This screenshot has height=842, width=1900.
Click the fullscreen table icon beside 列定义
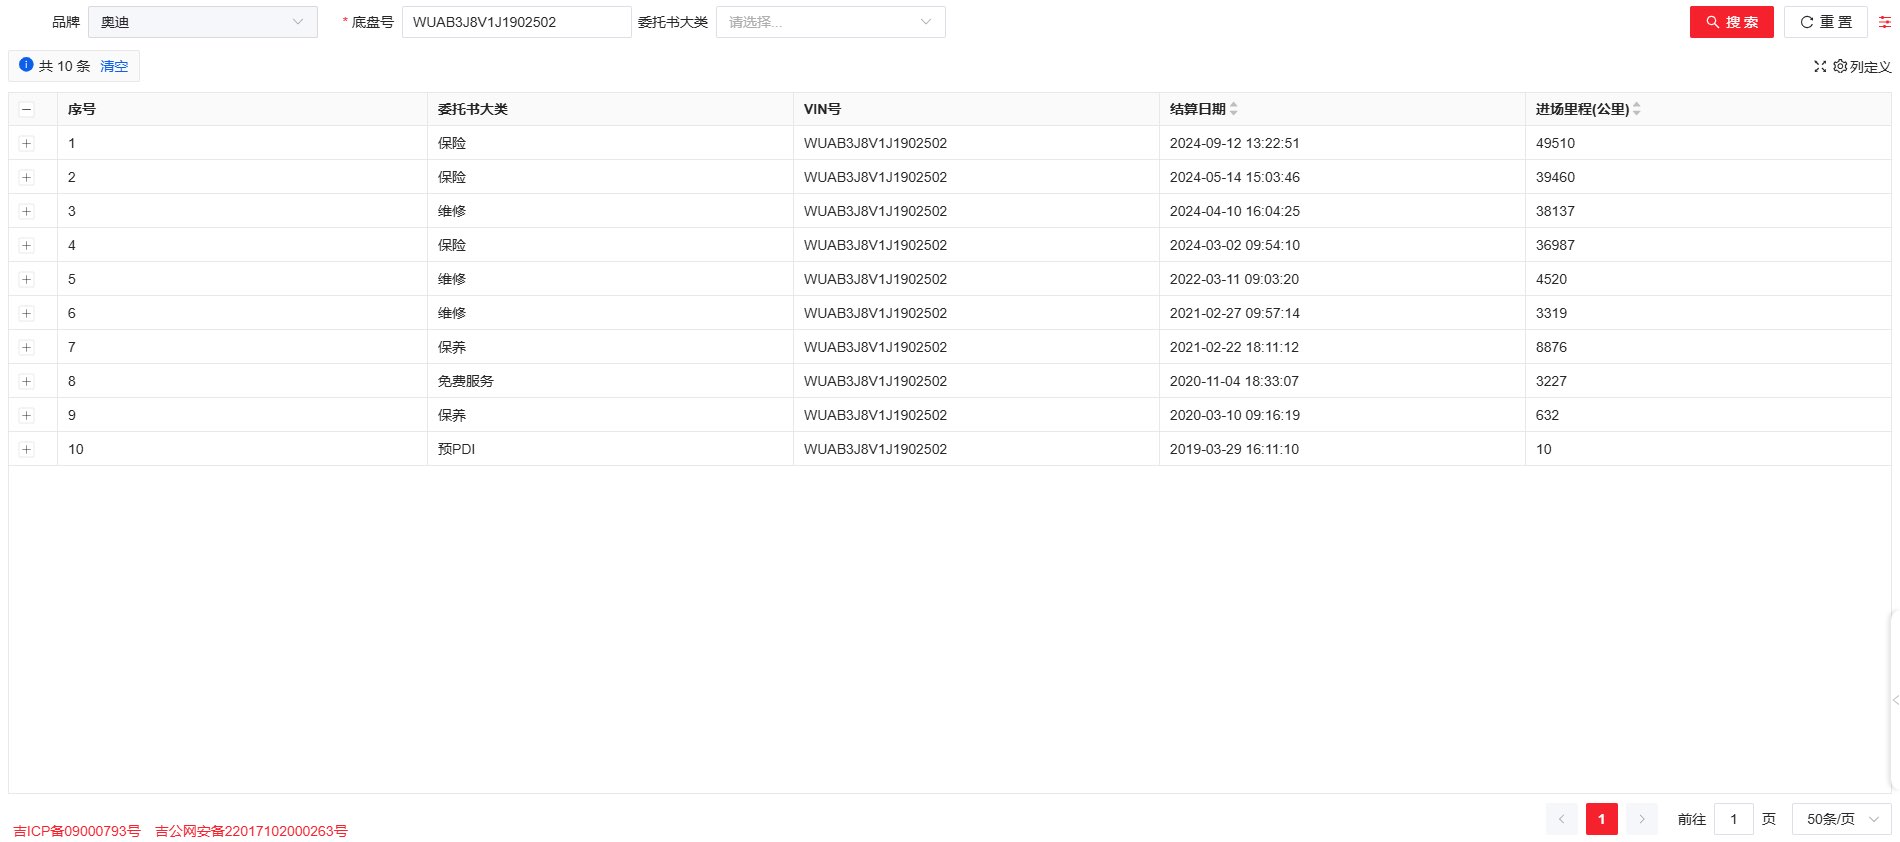(x=1820, y=67)
